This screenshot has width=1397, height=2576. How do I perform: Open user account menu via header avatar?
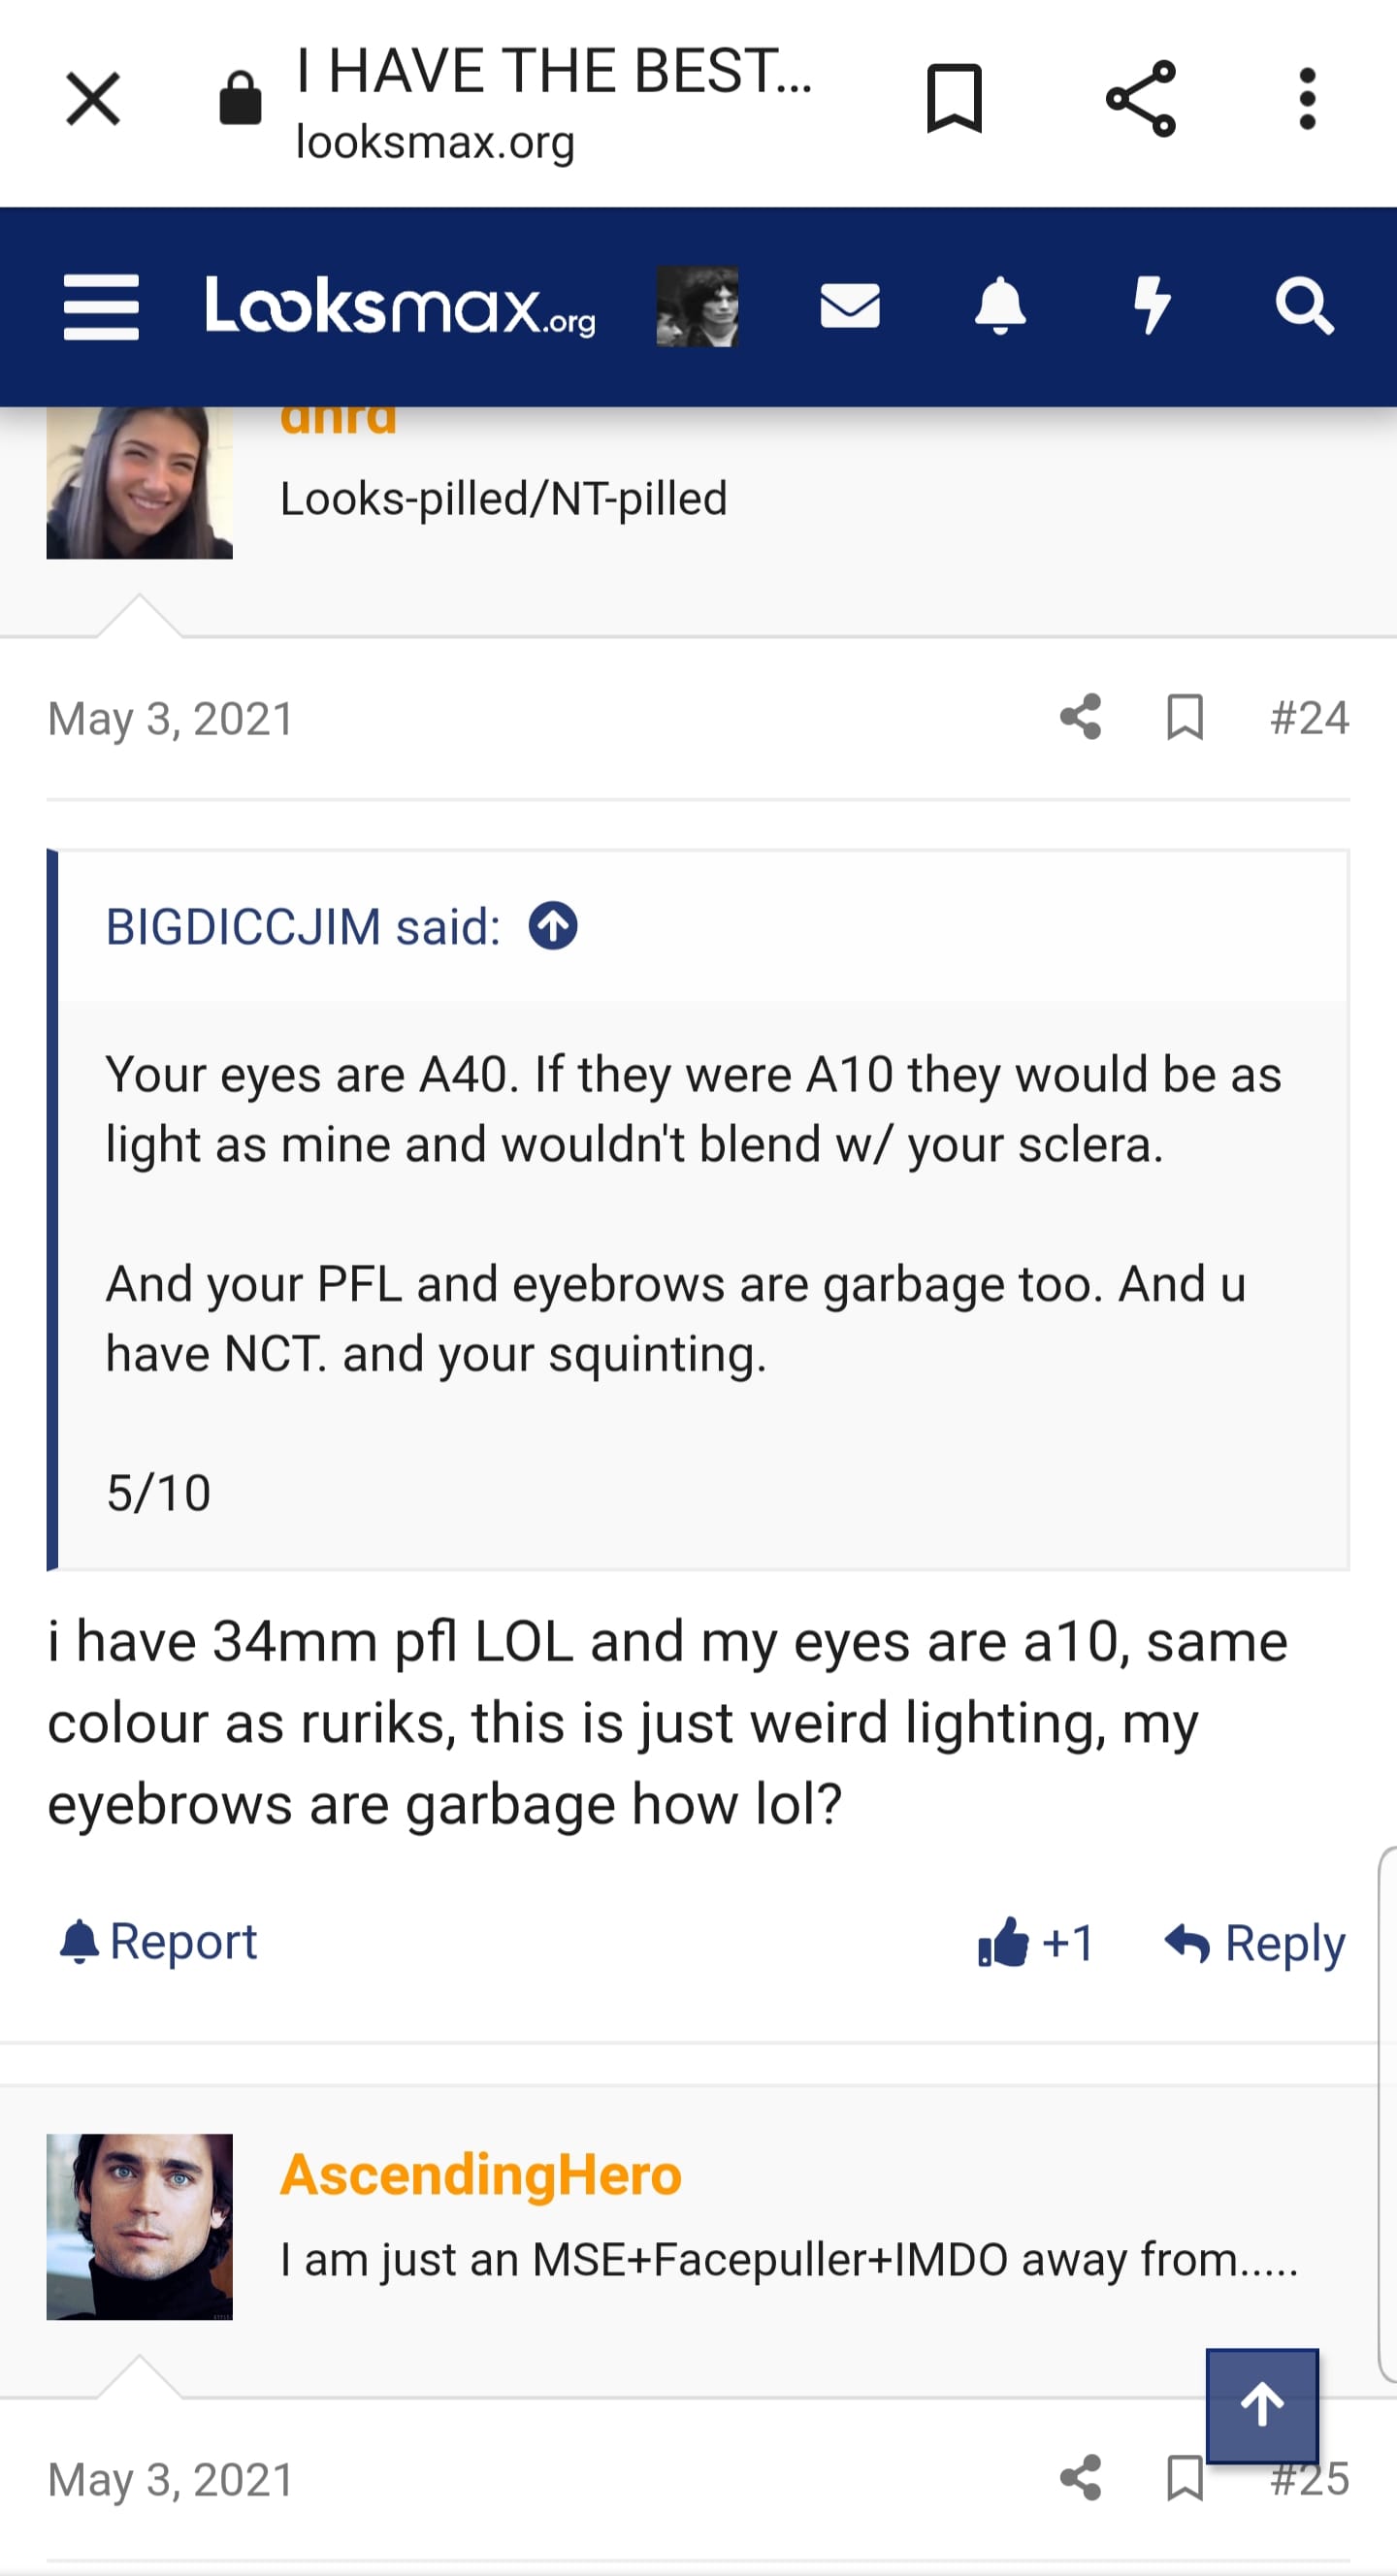(x=697, y=306)
